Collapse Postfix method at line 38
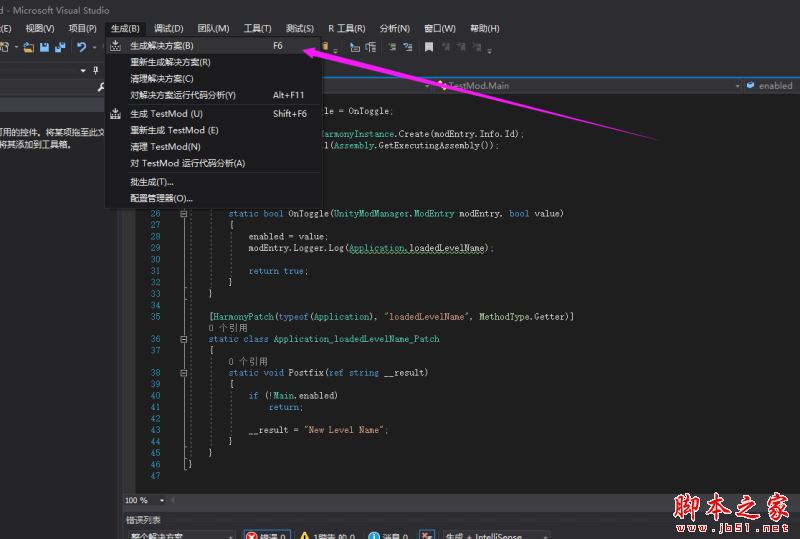 pos(184,373)
